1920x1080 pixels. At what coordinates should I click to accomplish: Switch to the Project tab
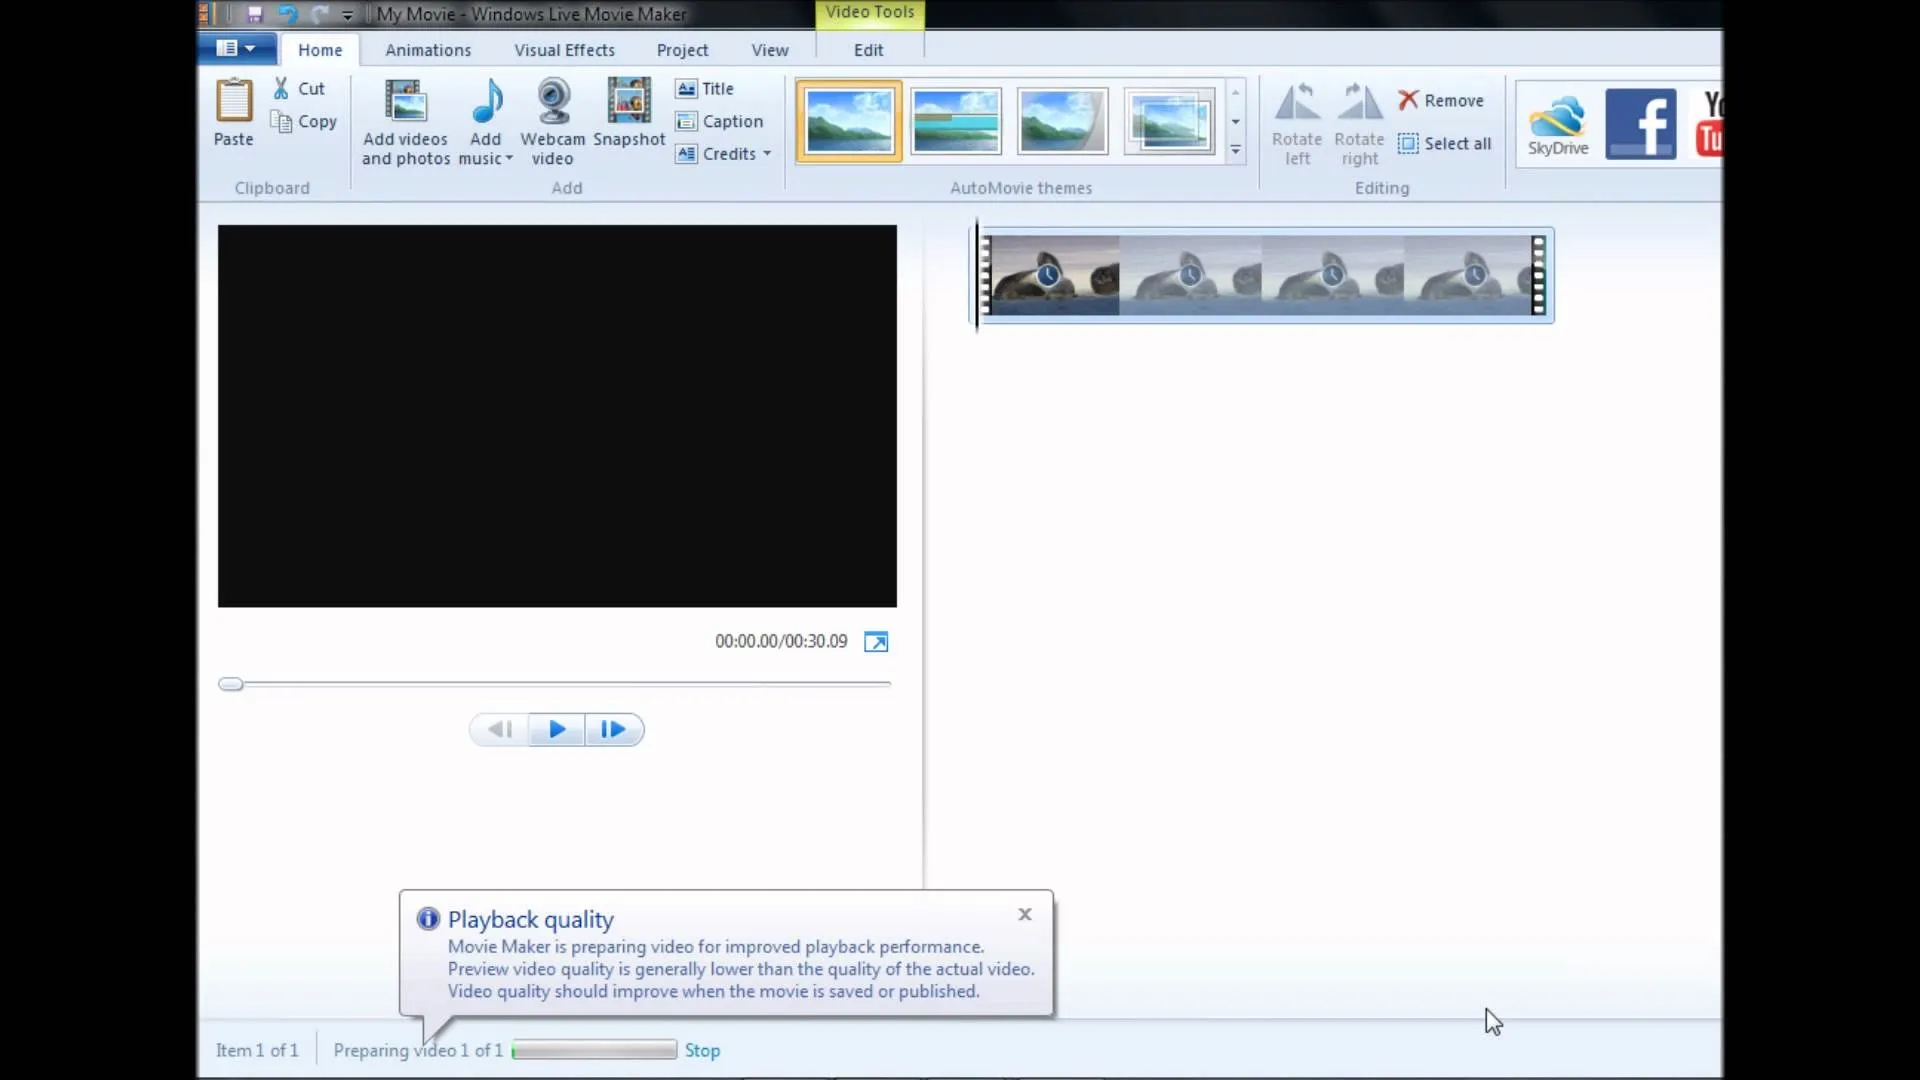pyautogui.click(x=682, y=50)
